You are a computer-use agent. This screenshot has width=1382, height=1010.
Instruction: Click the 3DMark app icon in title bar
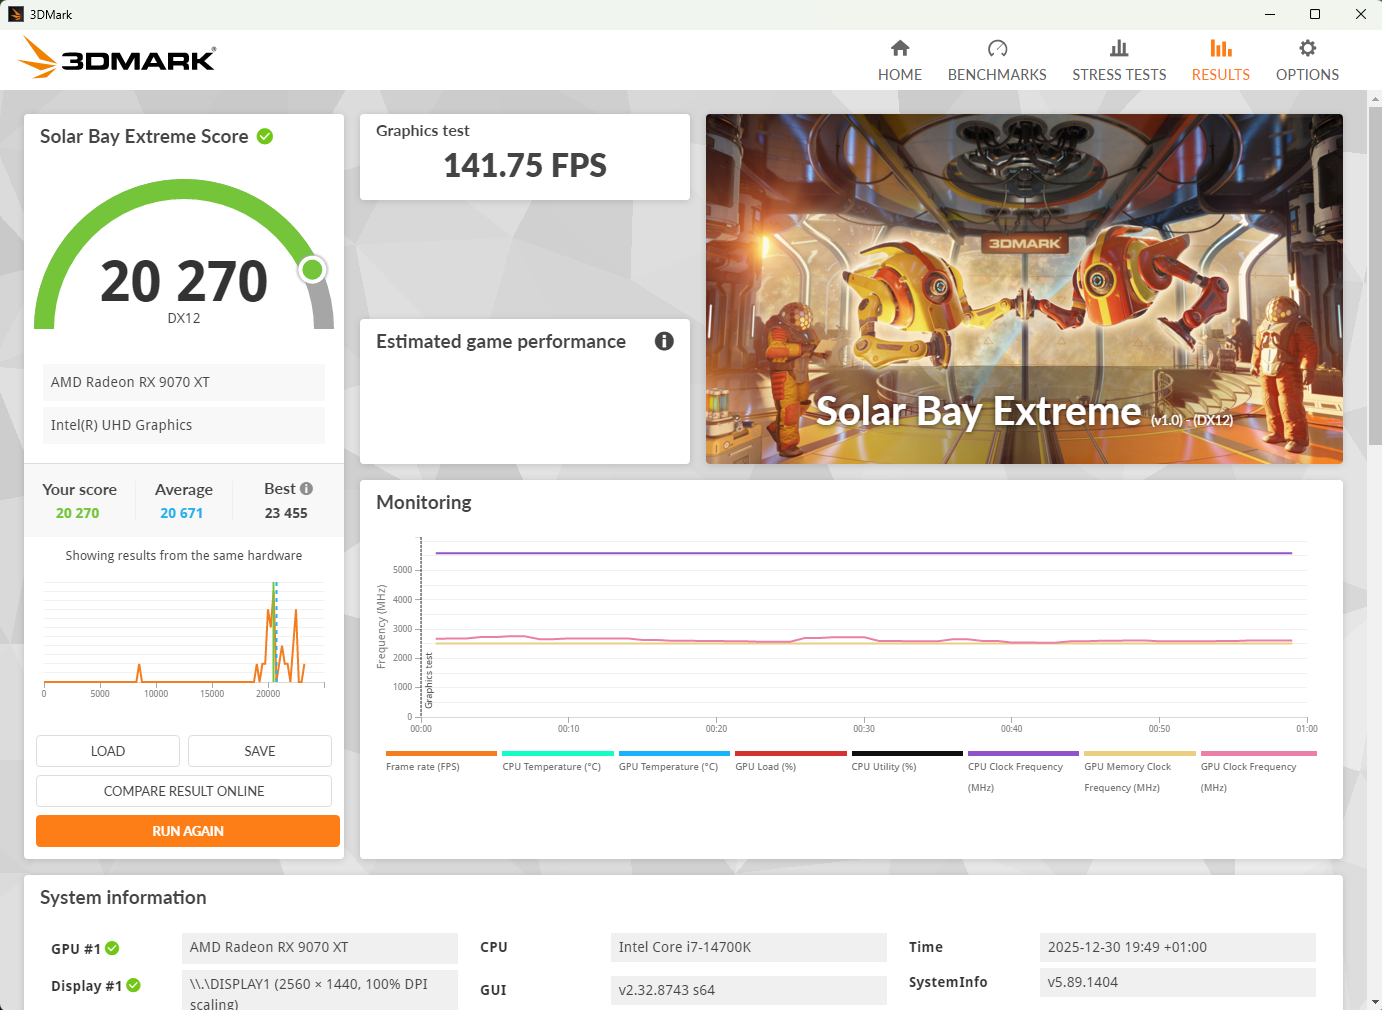16,14
